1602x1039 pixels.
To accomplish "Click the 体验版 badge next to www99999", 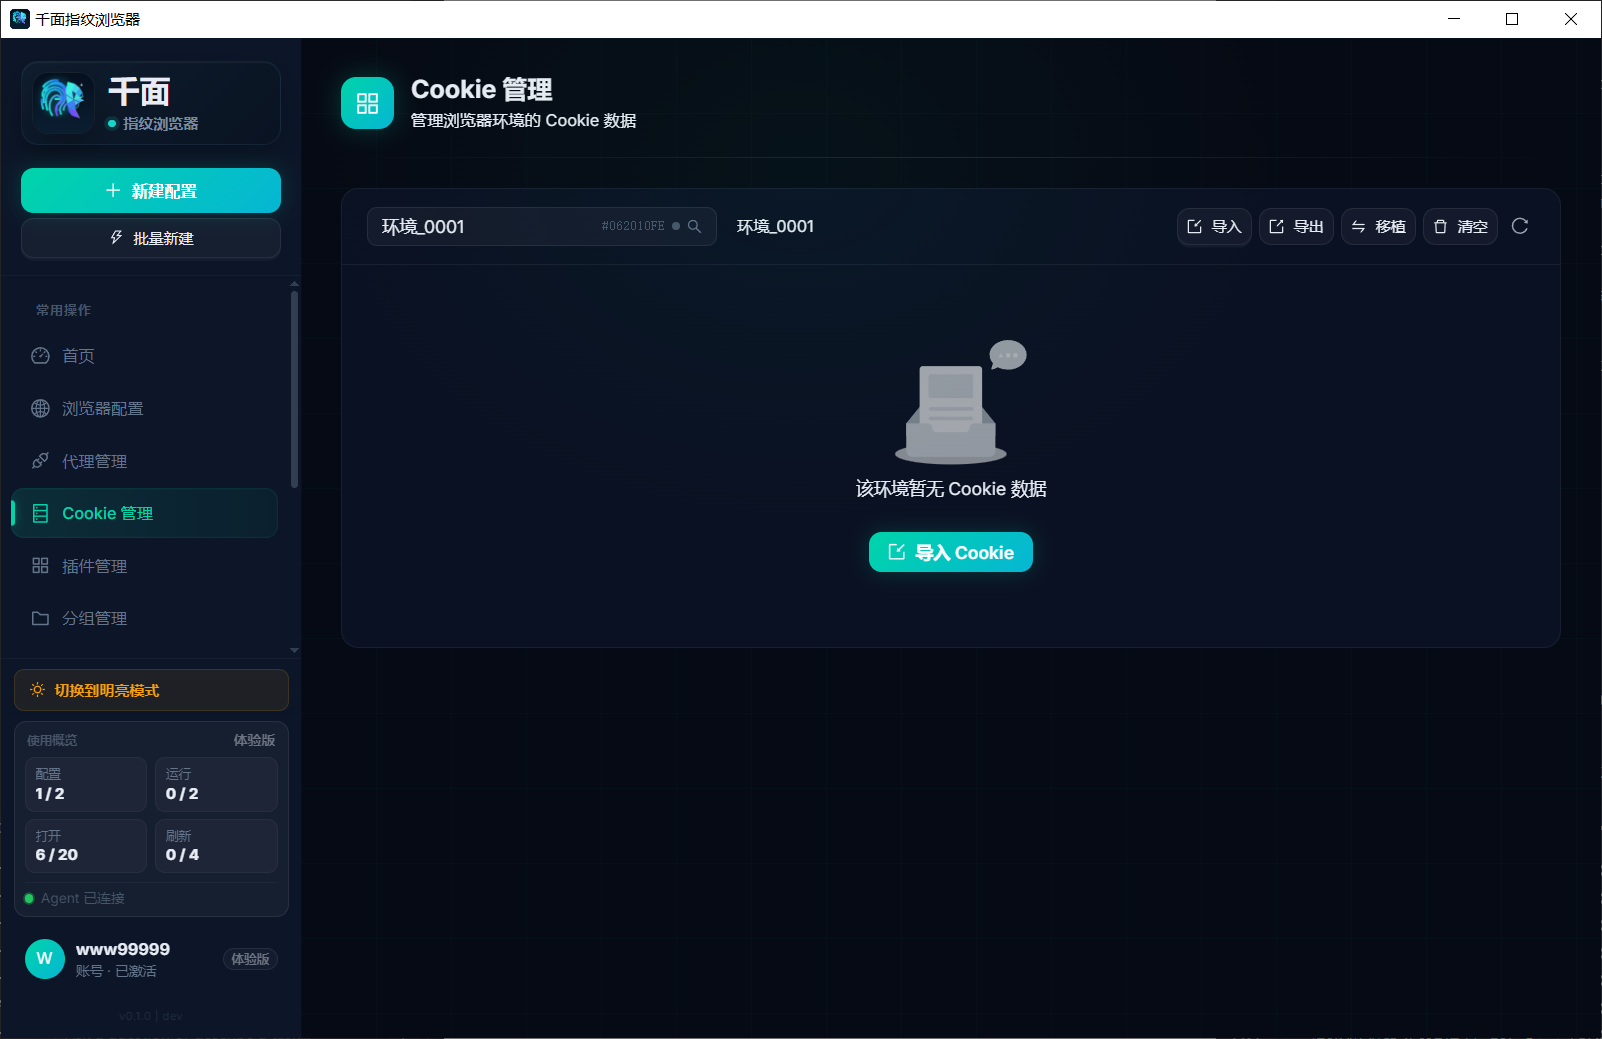I will (250, 959).
